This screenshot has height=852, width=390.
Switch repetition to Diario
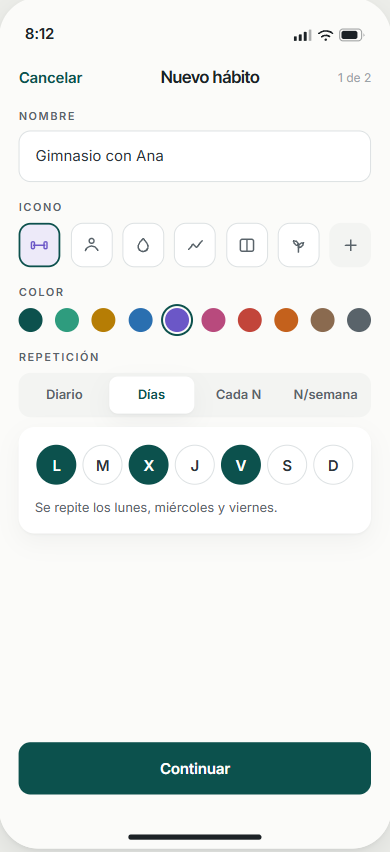point(65,394)
